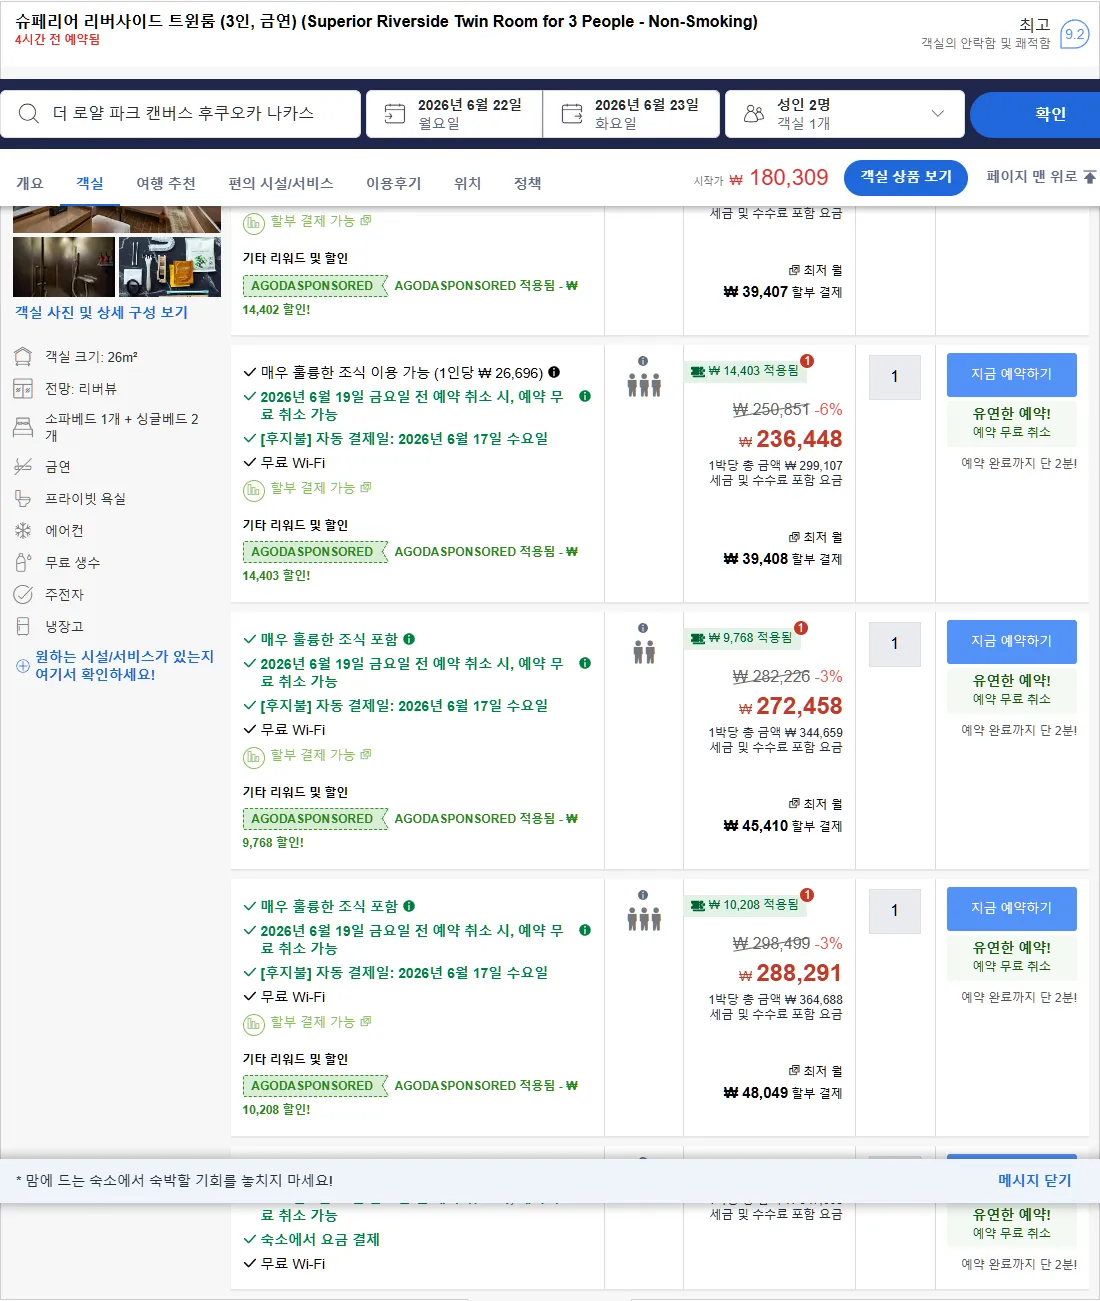This screenshot has height=1301, width=1100.
Task: Click the air conditioner snowflake icon
Action: click(23, 531)
